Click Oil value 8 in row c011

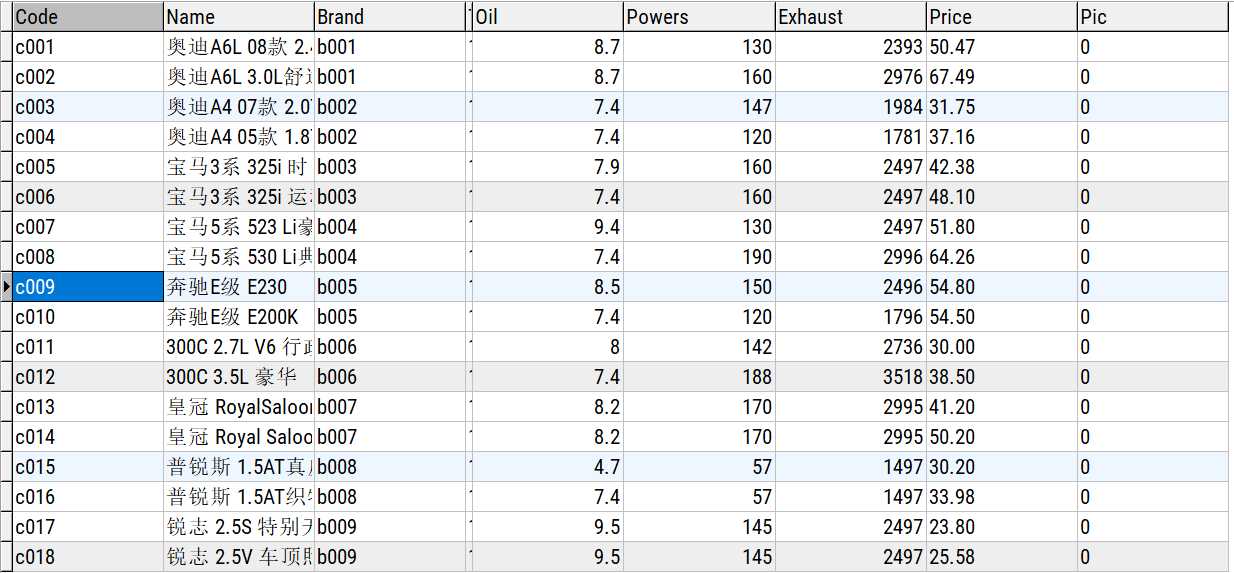(x=548, y=347)
